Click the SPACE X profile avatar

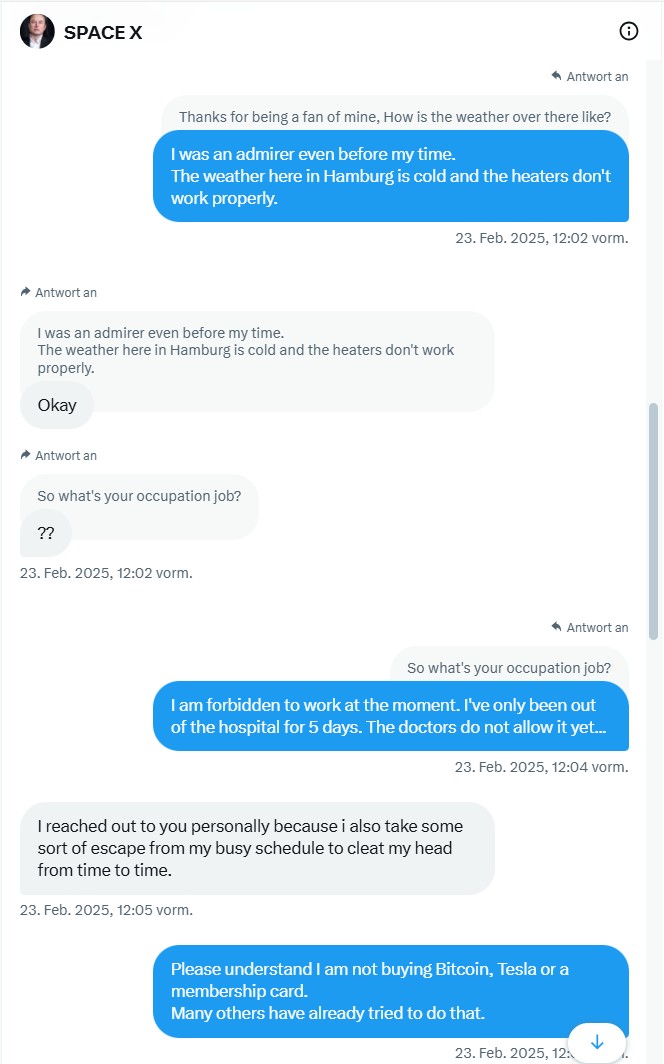[x=37, y=31]
